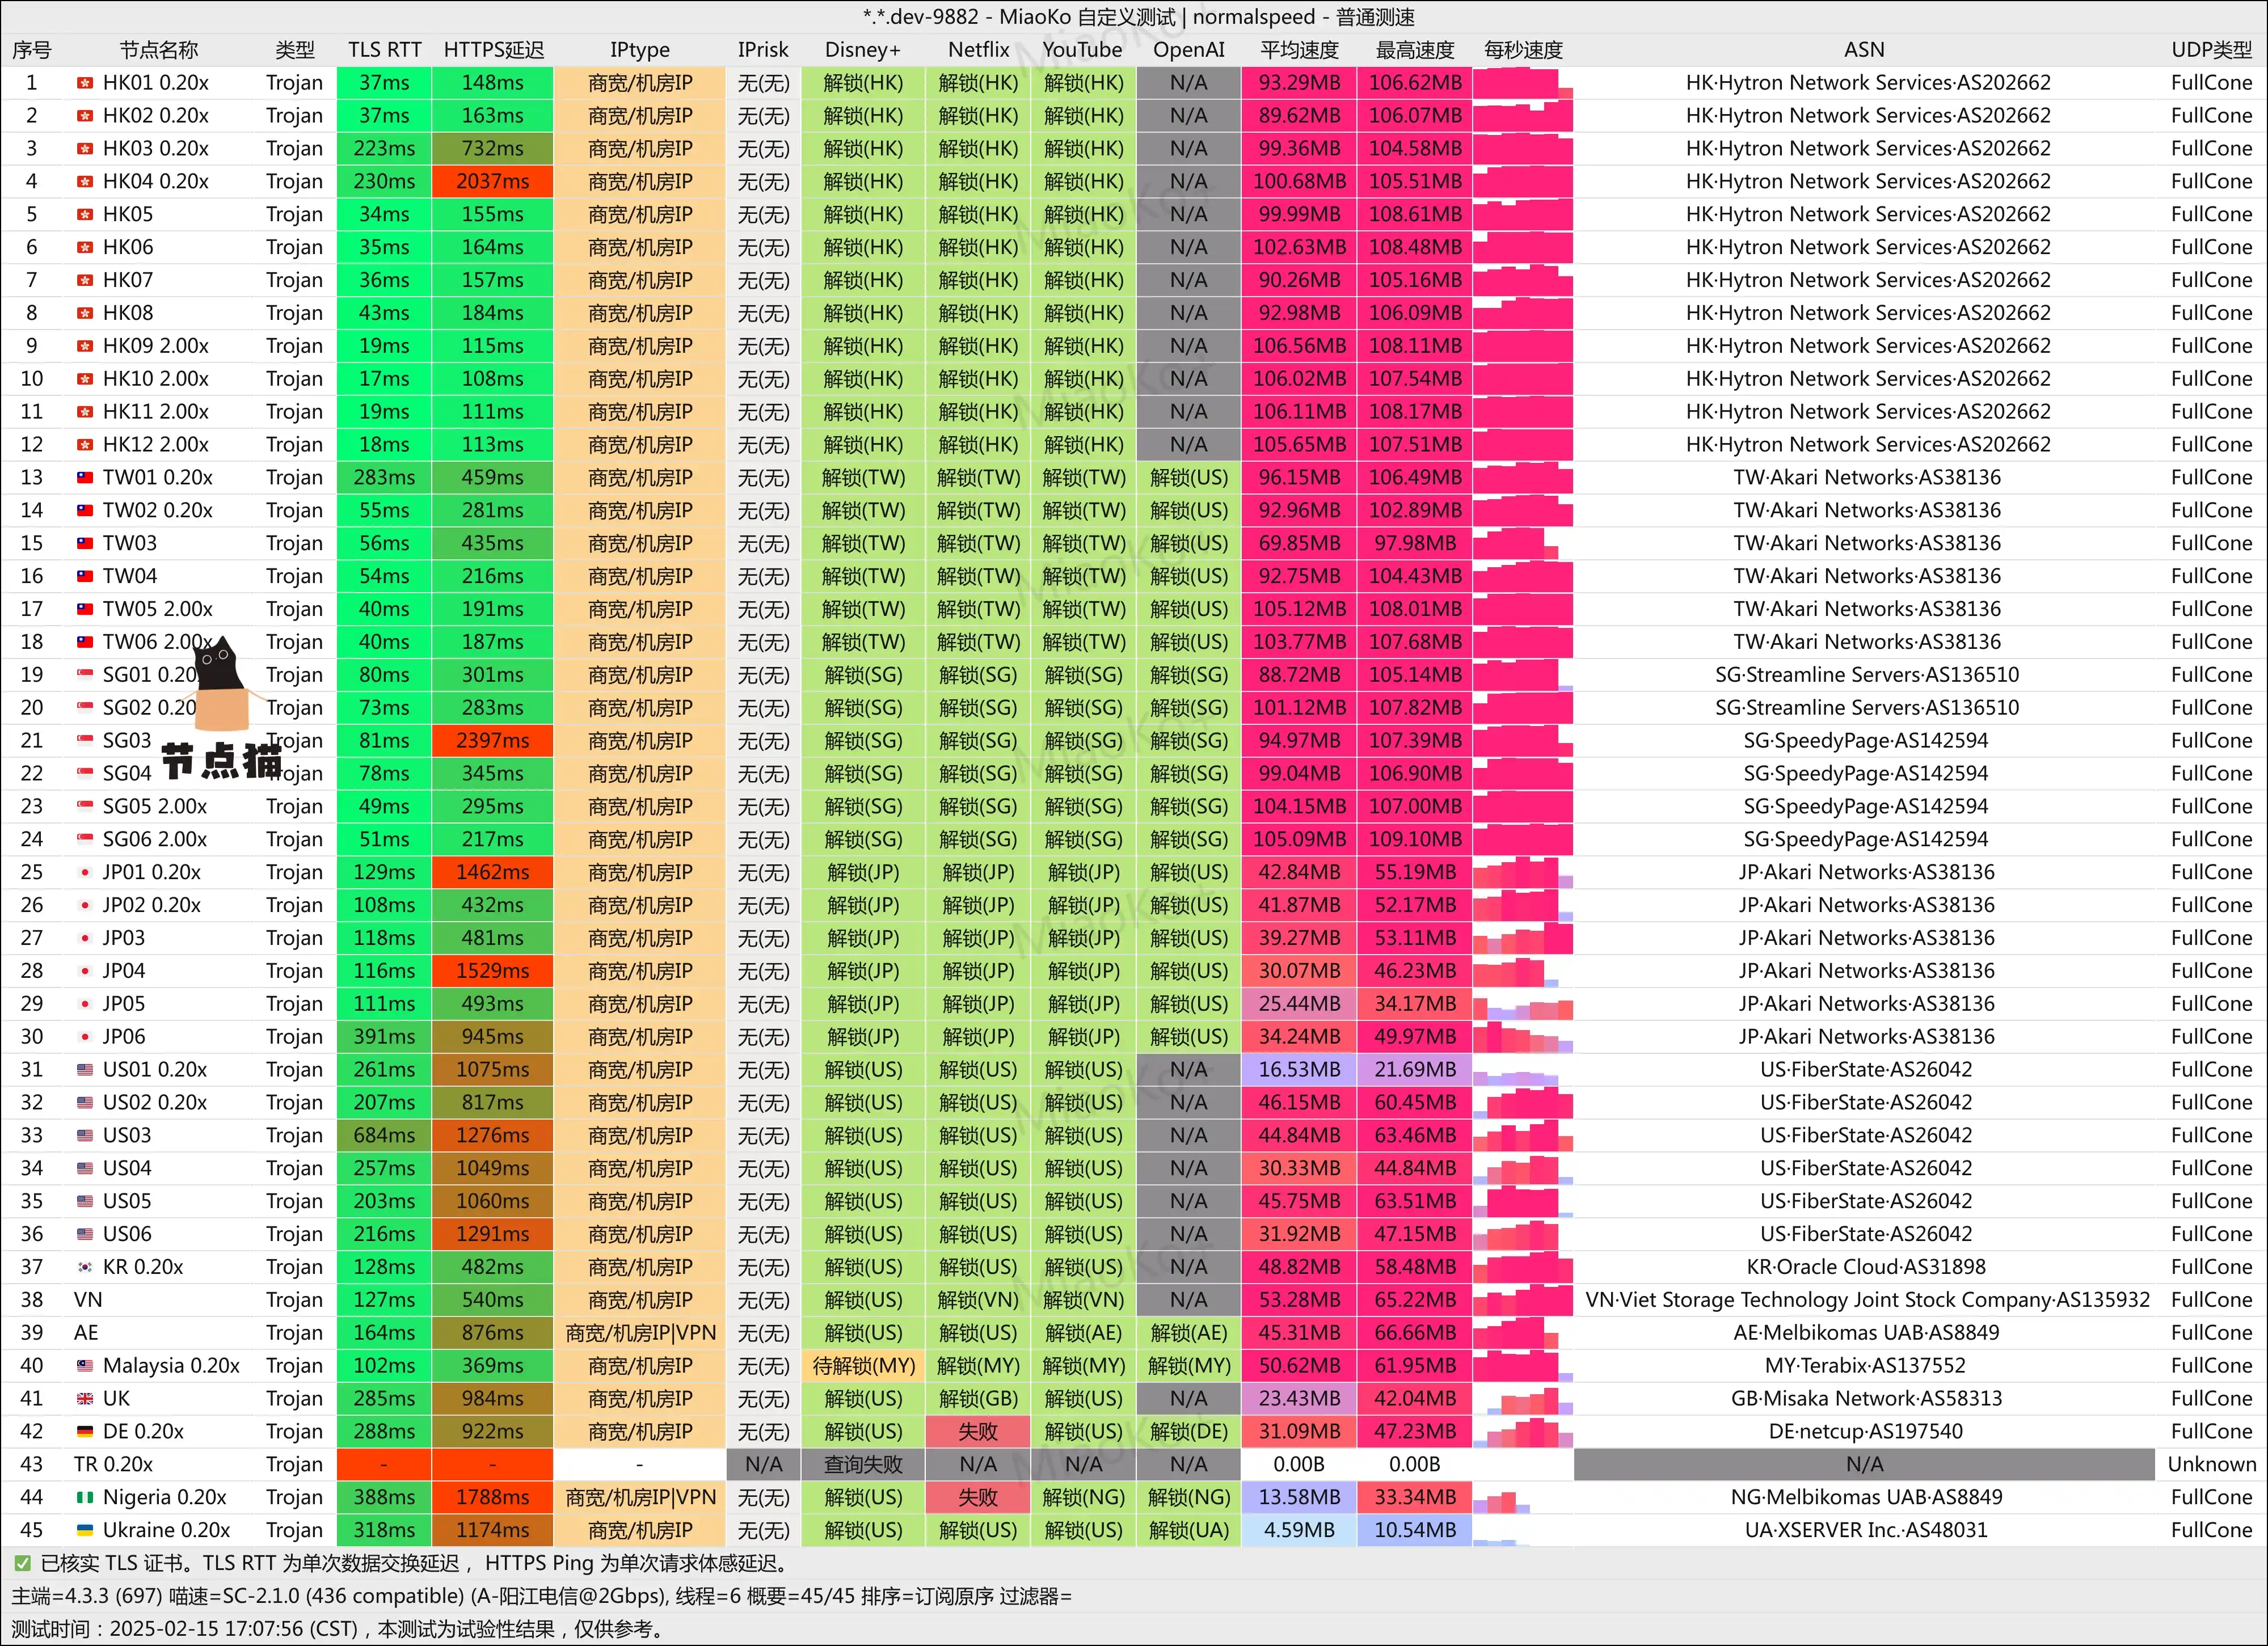Screen dimensions: 2268x1646
Task: Click the South Korea flag beside KR 0.20x
Action: 85,1267
